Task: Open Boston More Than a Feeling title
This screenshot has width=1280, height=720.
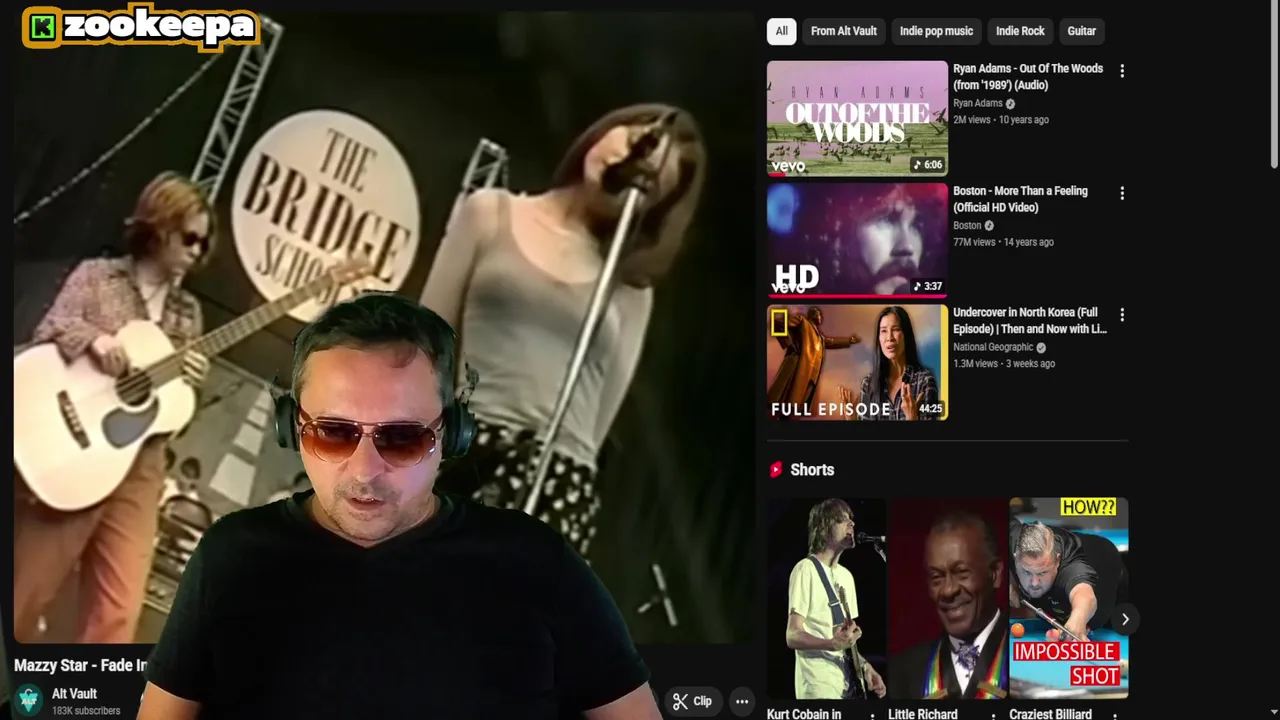Action: tap(1020, 199)
